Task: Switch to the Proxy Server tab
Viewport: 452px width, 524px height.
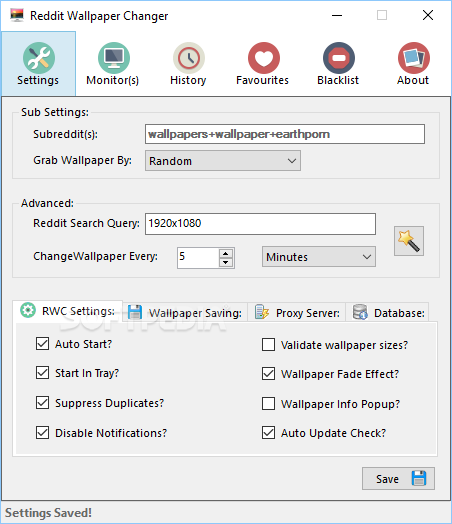Action: [297, 312]
